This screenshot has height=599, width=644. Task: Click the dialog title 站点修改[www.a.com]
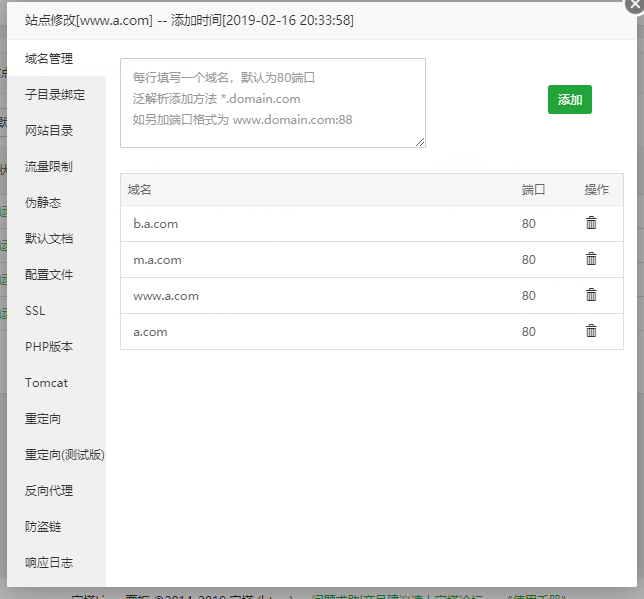pyautogui.click(x=89, y=20)
